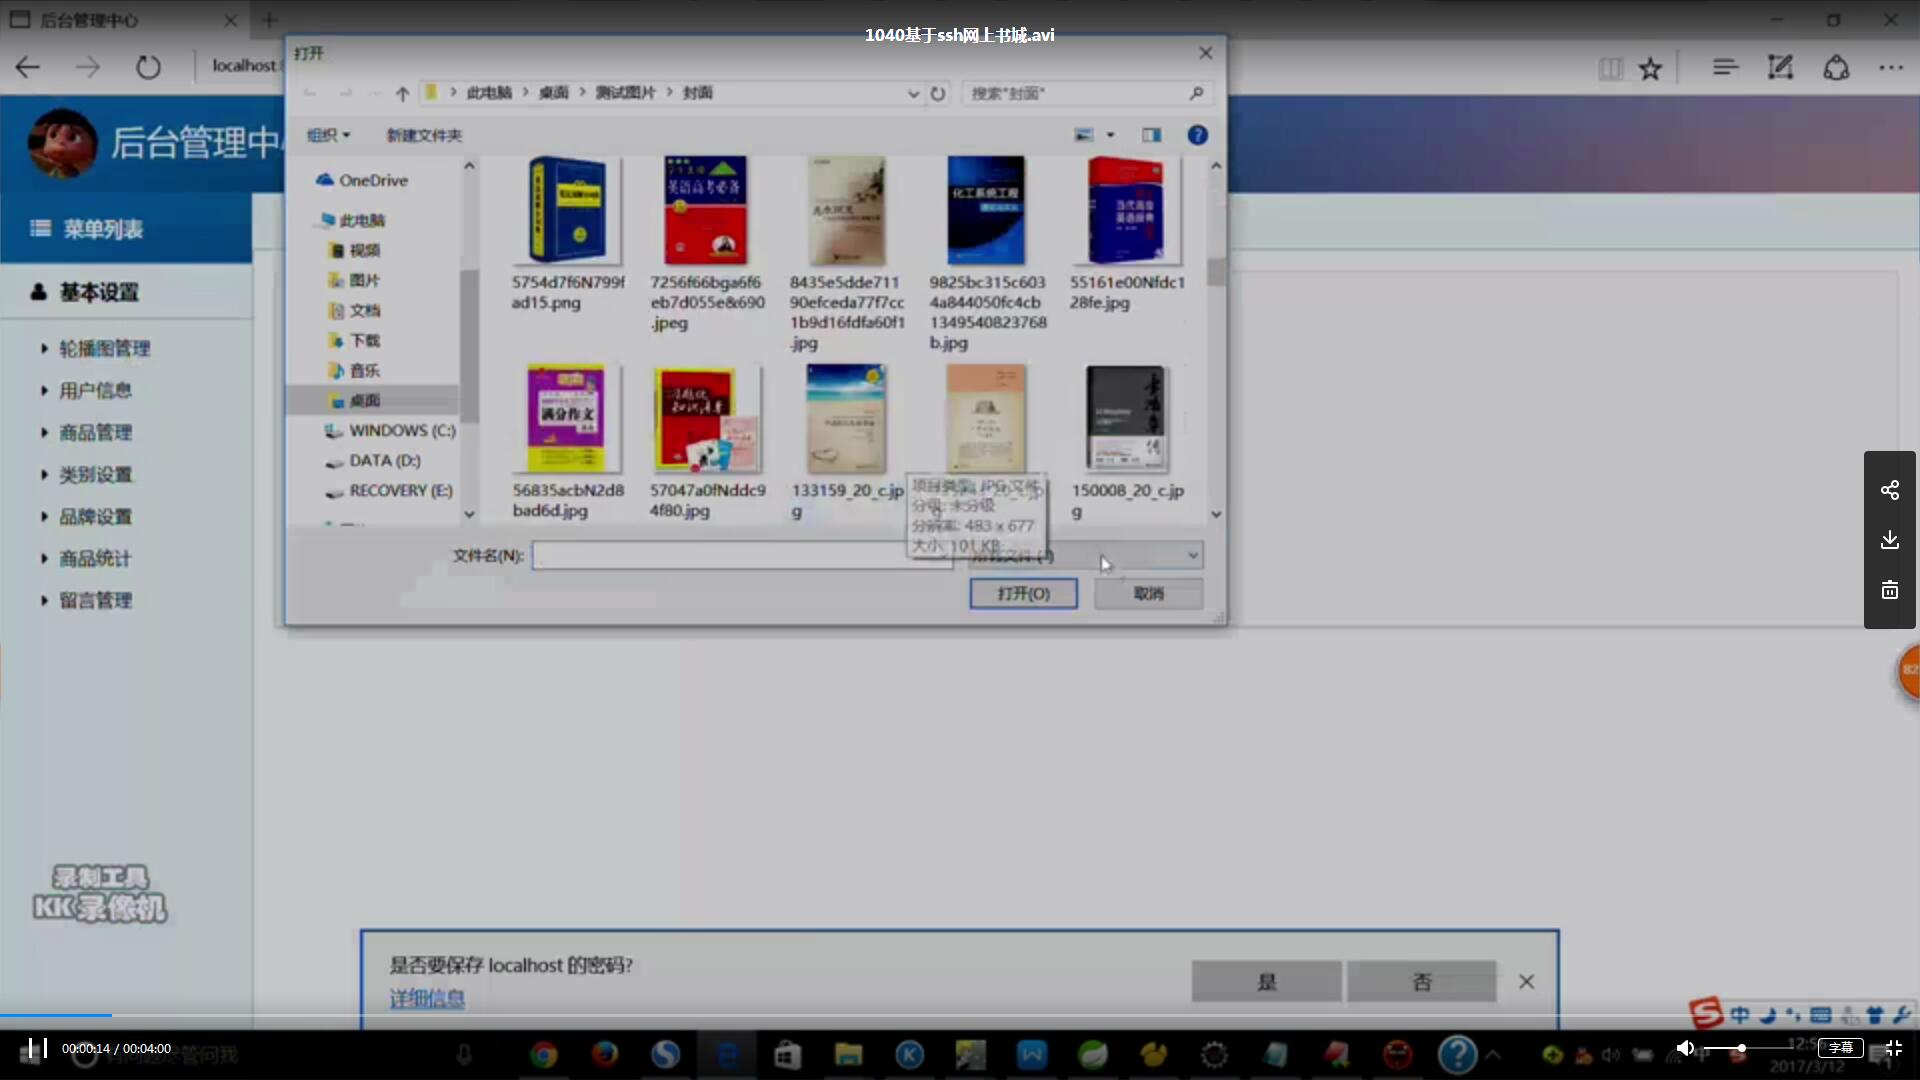Image resolution: width=1920 pixels, height=1080 pixels.
Task: Exit fullscreen mode in player
Action: [1893, 1048]
